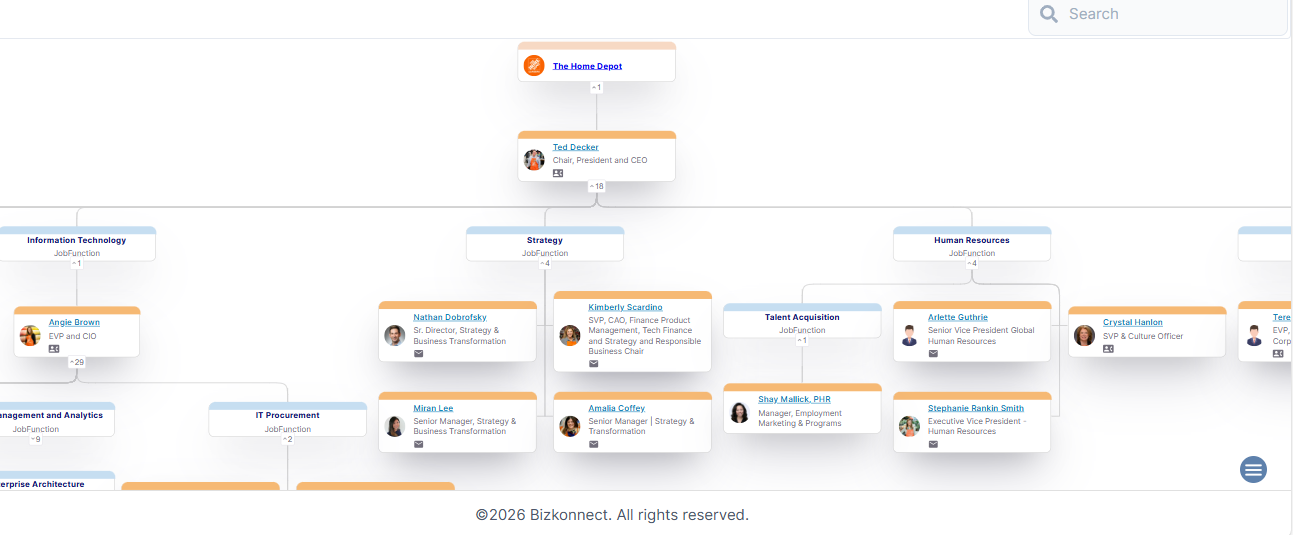Image resolution: width=1293 pixels, height=535 pixels.
Task: Collapse Management and Analytics node count 9
Action: 36,439
